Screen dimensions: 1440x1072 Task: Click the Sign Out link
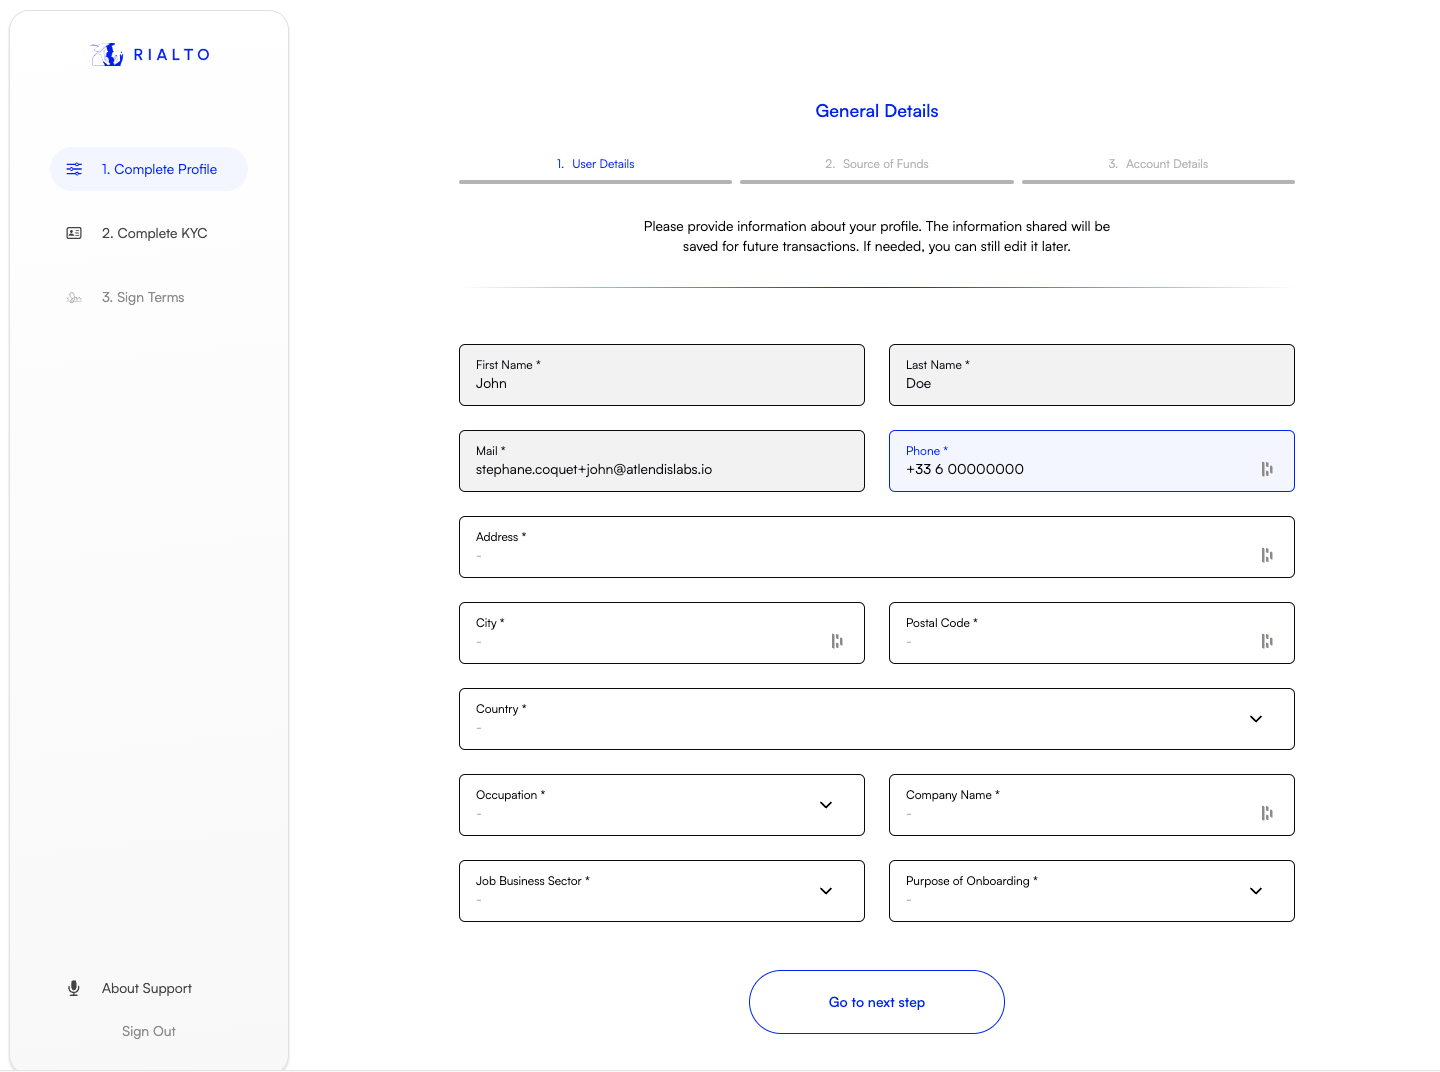149,1031
